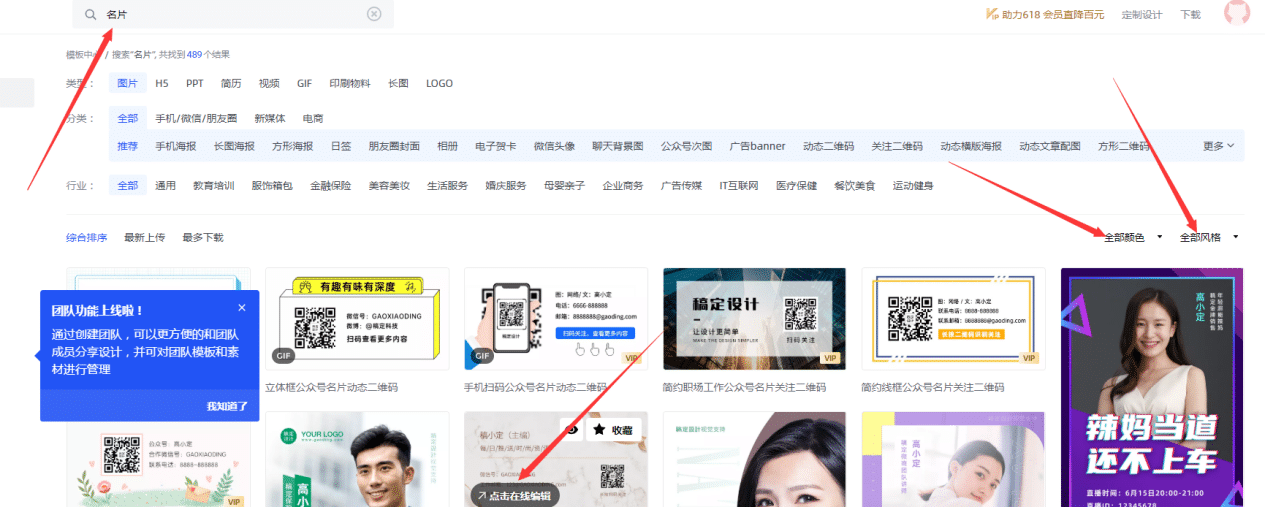This screenshot has width=1265, height=507.
Task: Click the search magnifier icon
Action: (x=91, y=15)
